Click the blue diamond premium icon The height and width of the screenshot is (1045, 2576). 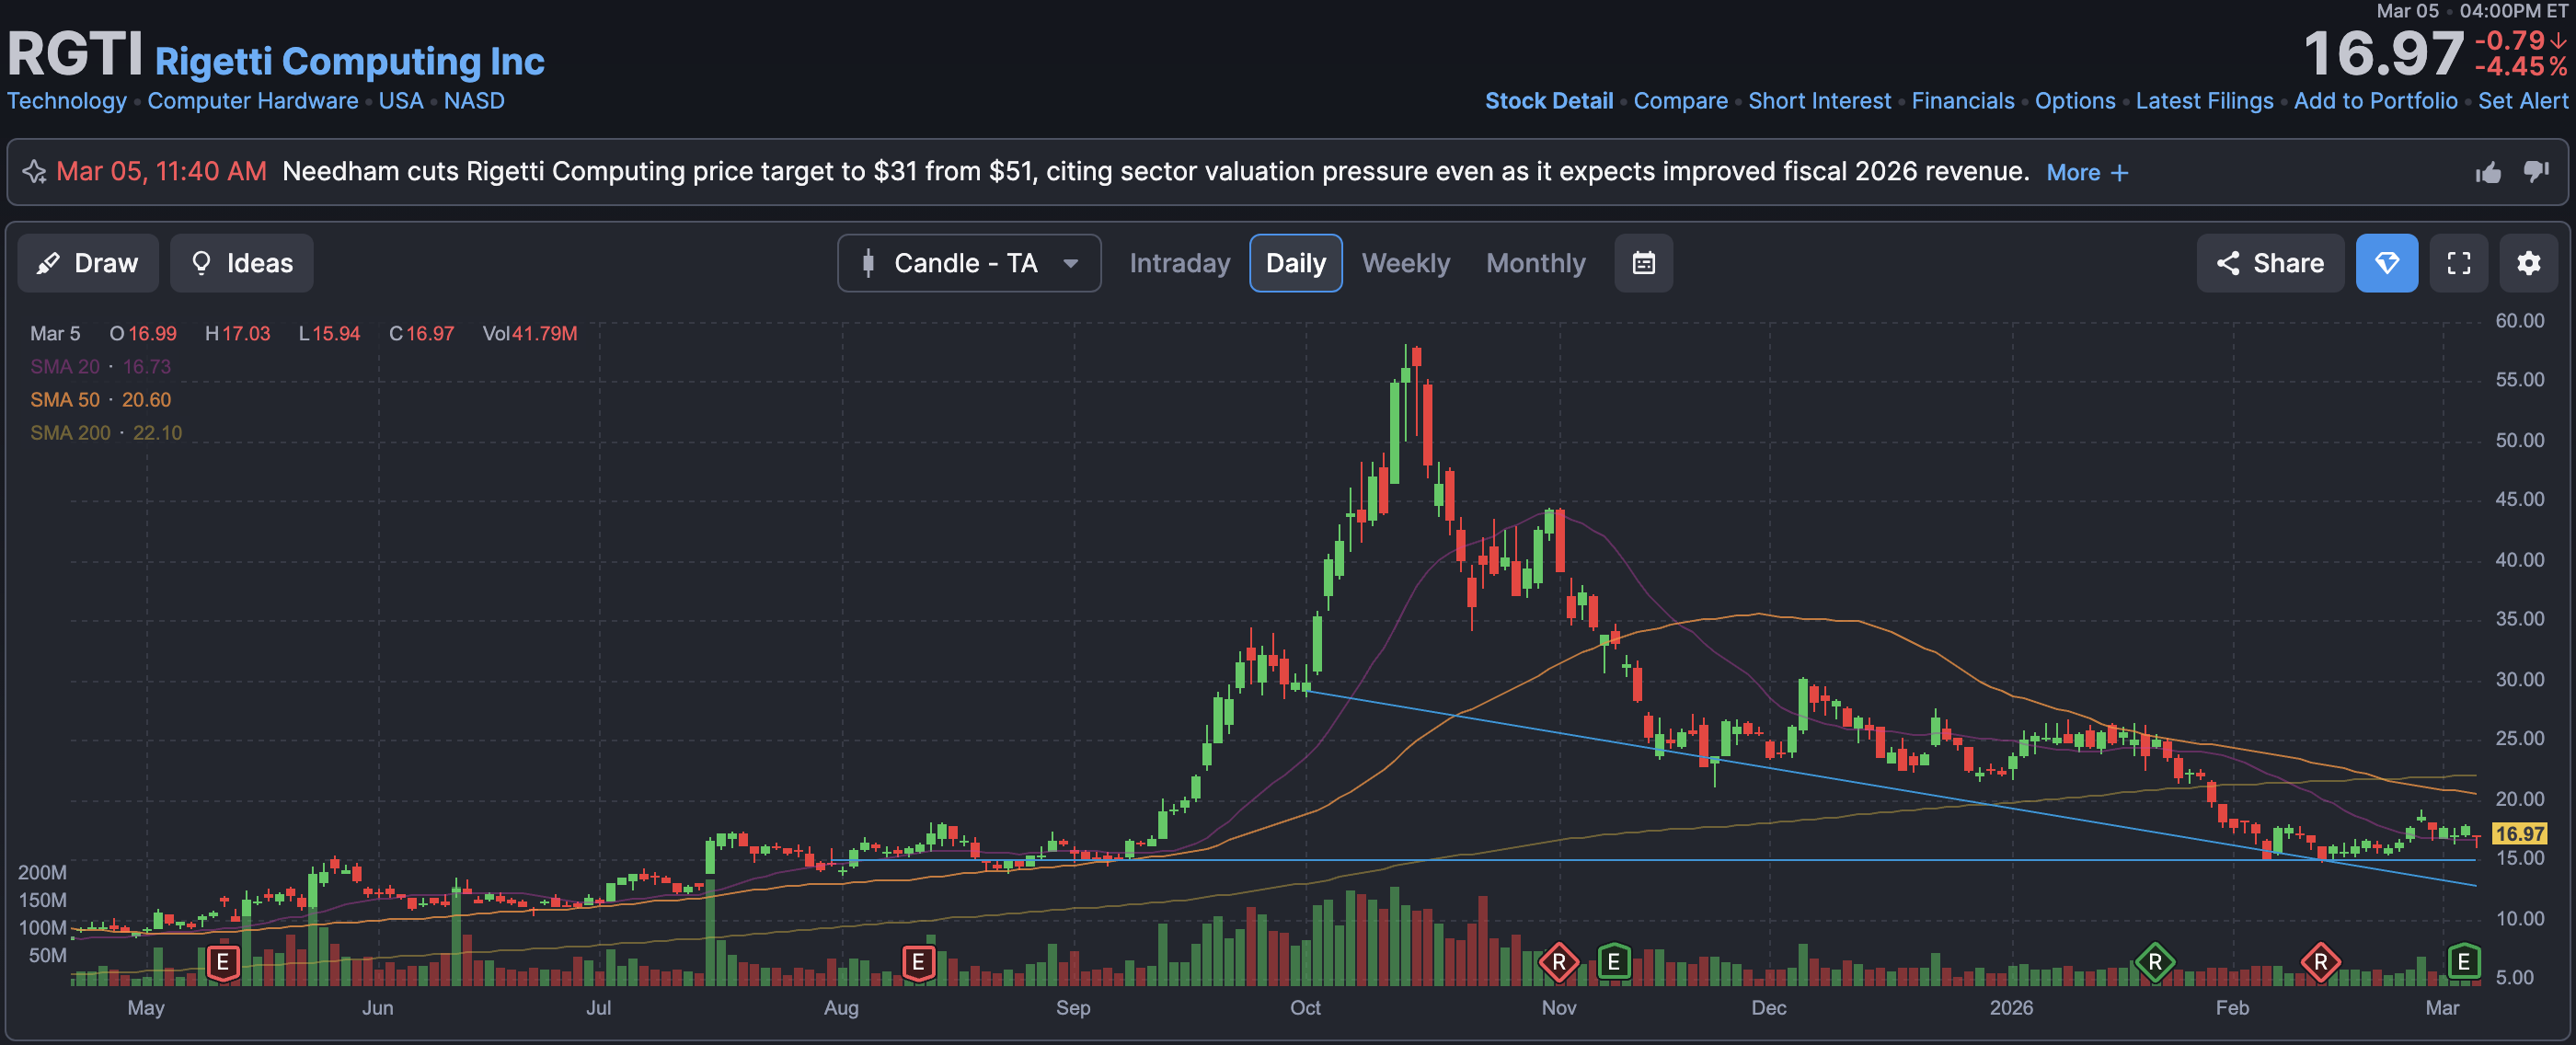2386,263
